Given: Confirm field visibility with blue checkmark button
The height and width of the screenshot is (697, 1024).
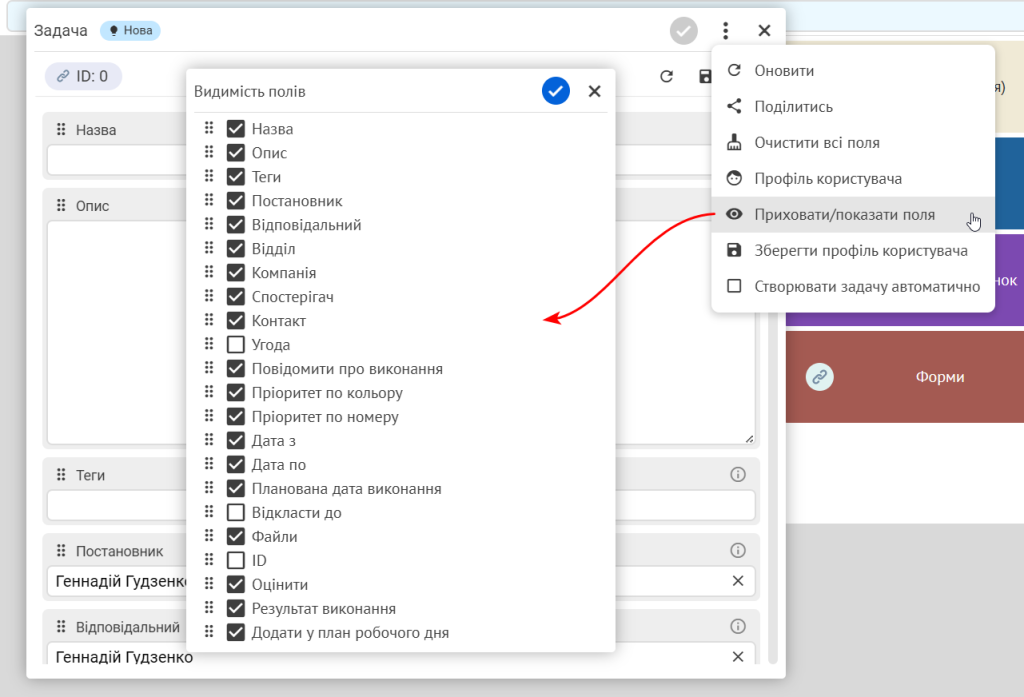Looking at the screenshot, I should click(x=556, y=91).
